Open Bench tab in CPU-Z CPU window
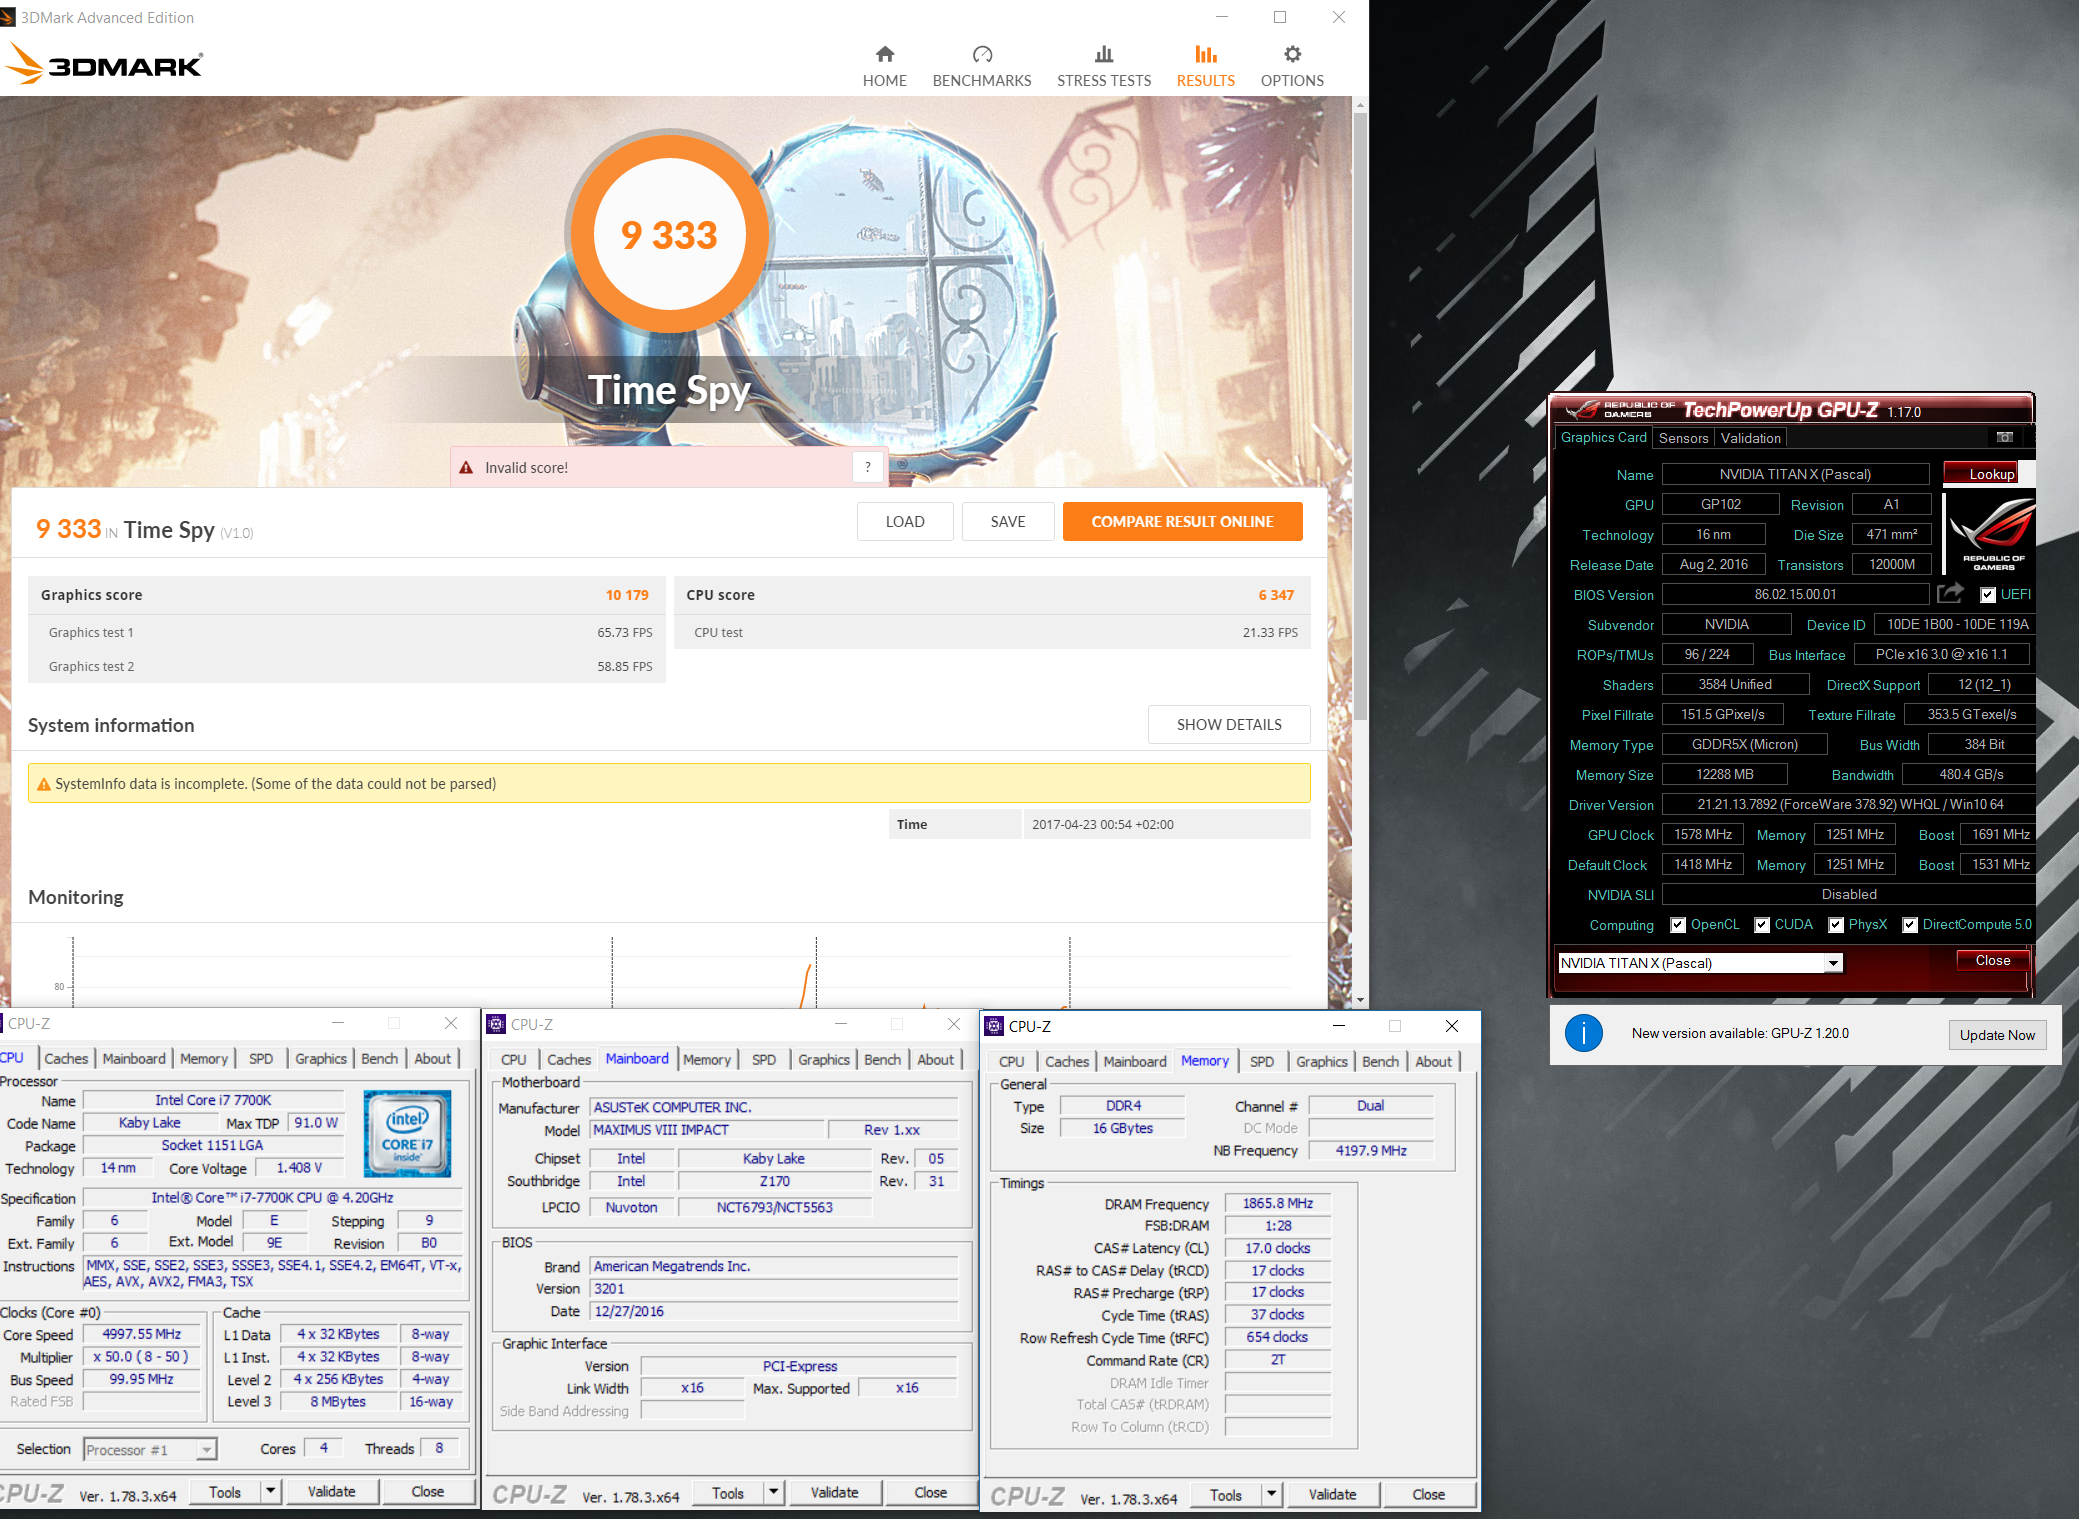The width and height of the screenshot is (2079, 1519). (379, 1058)
